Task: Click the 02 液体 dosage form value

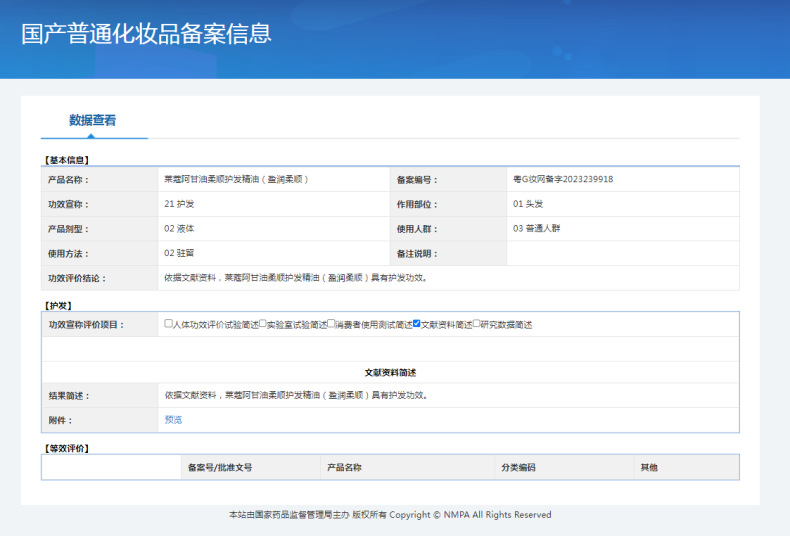Action: click(179, 229)
